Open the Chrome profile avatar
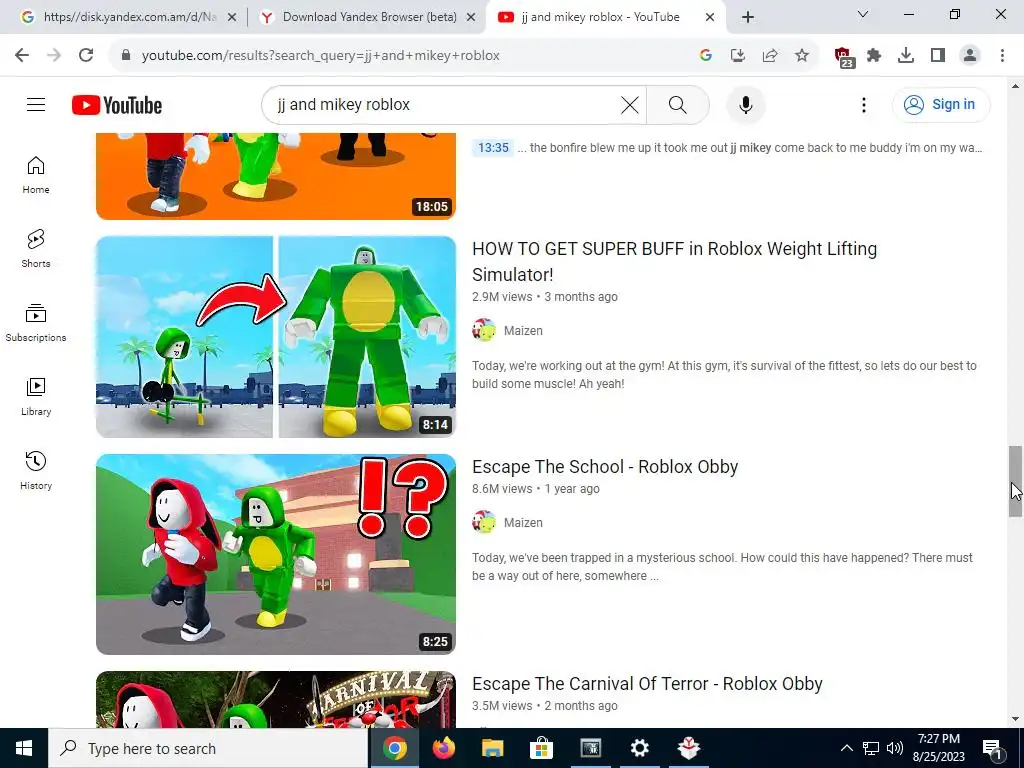 970,56
